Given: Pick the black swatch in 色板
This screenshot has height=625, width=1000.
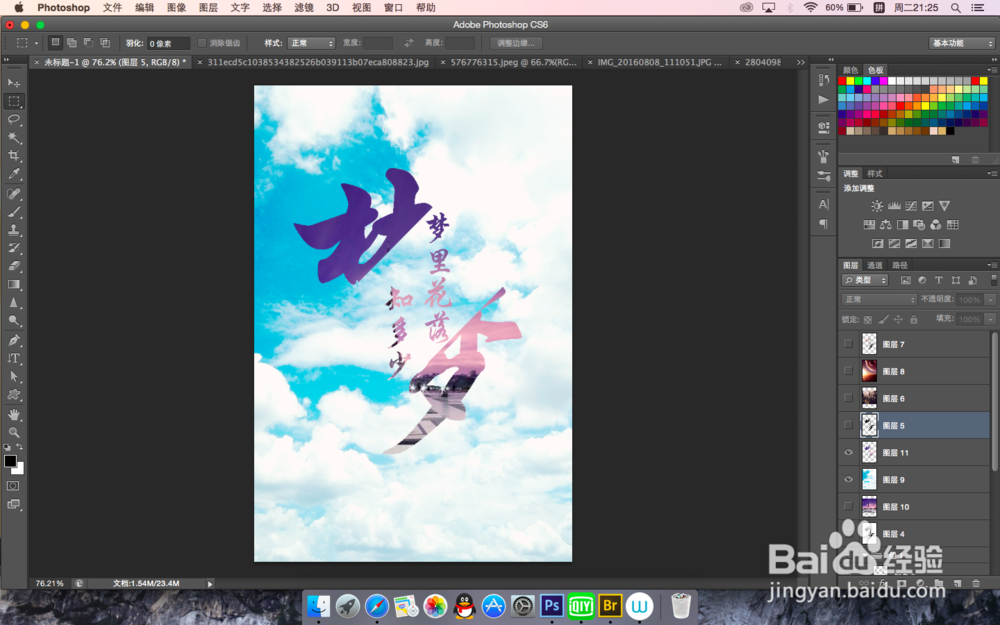Looking at the screenshot, I should pyautogui.click(x=950, y=131).
